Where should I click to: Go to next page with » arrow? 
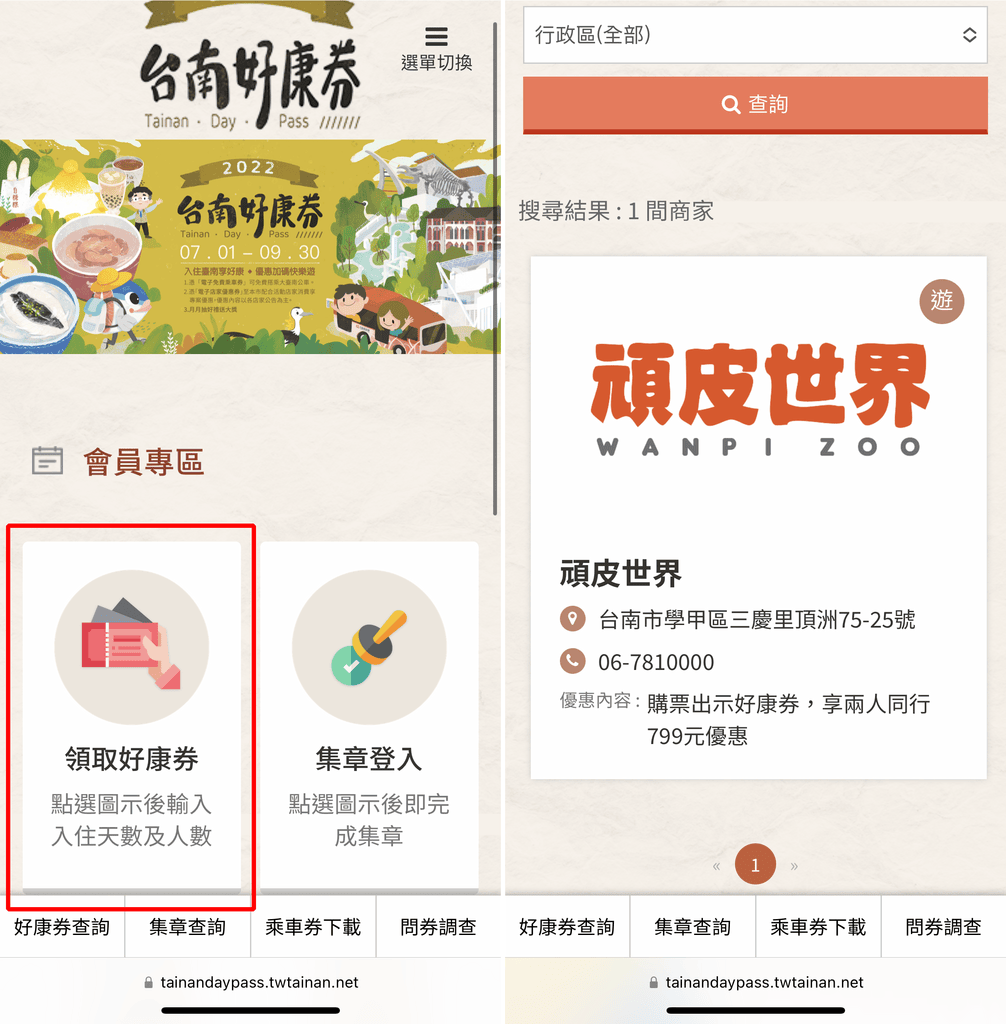tap(794, 866)
